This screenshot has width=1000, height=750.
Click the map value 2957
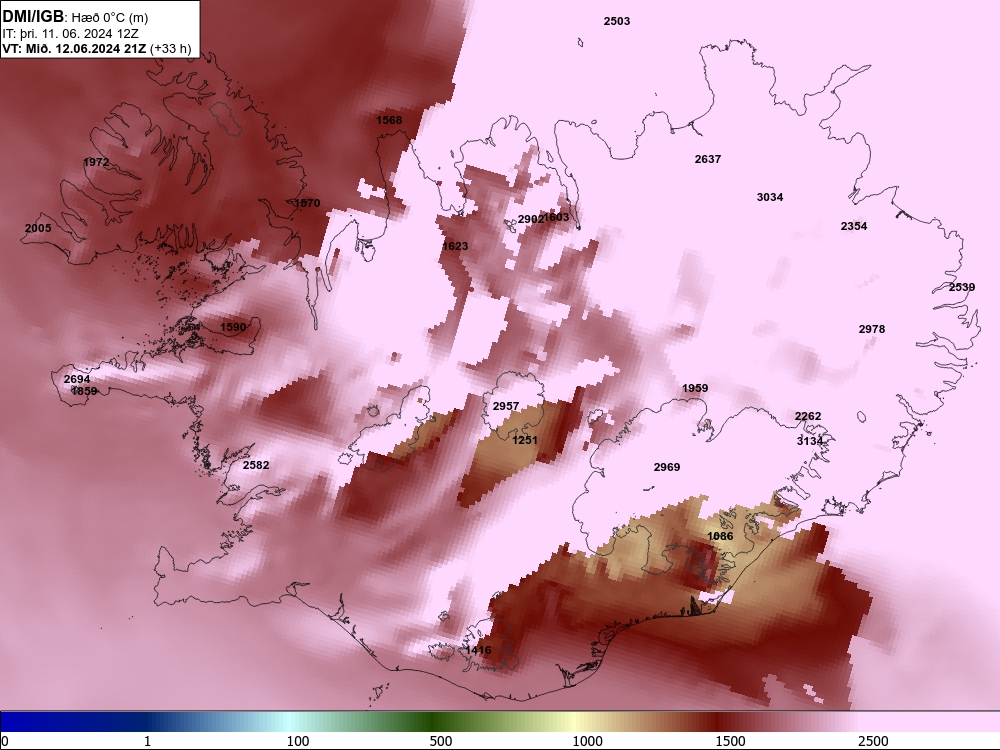(x=506, y=406)
